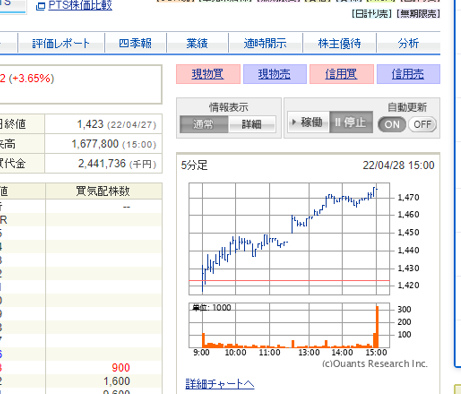Click the 現物買 button

point(208,74)
